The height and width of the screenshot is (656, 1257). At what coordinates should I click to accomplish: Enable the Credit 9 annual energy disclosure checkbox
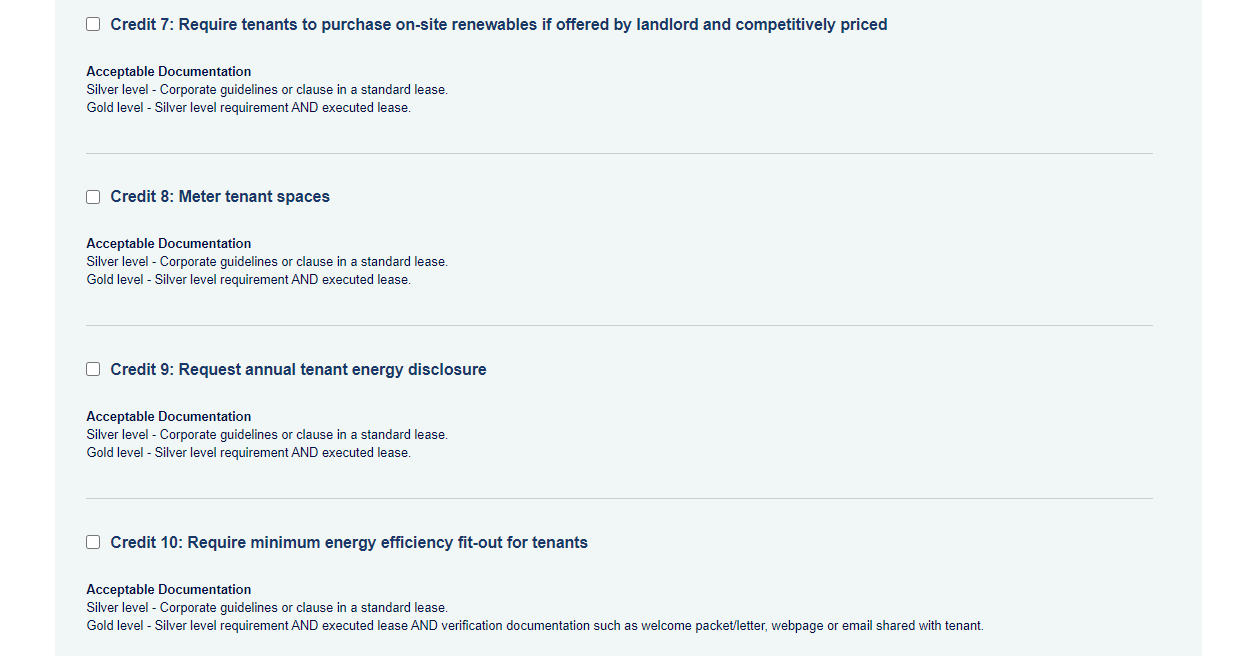tap(93, 369)
